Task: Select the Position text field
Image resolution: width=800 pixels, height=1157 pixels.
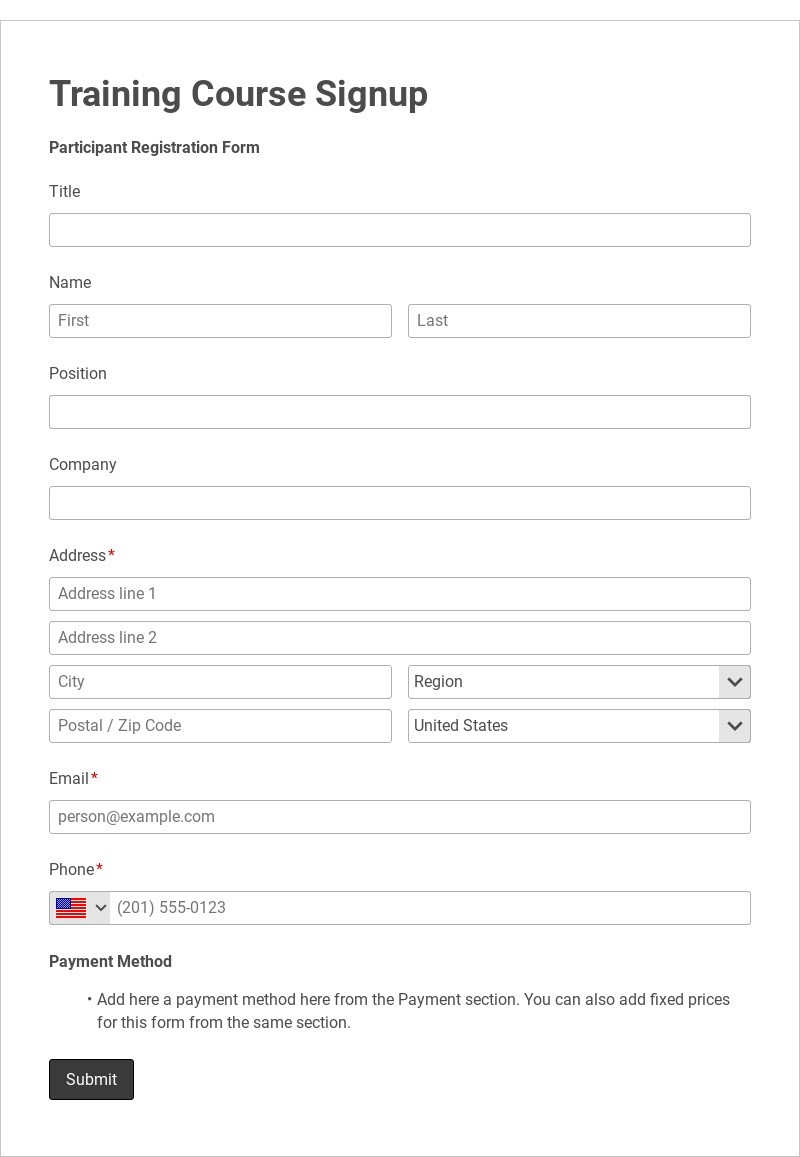Action: pyautogui.click(x=399, y=412)
